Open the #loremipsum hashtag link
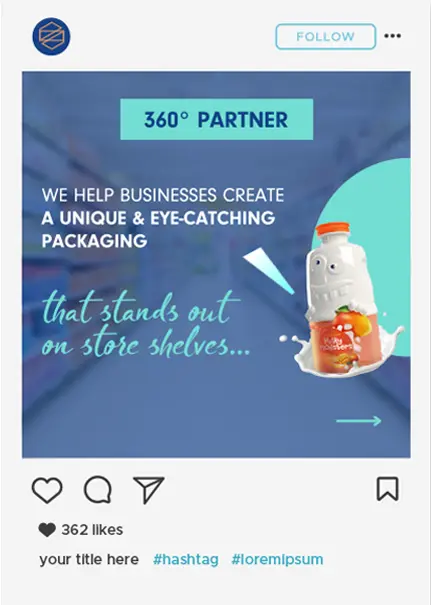Viewport: 431px width, 605px height. point(277,560)
